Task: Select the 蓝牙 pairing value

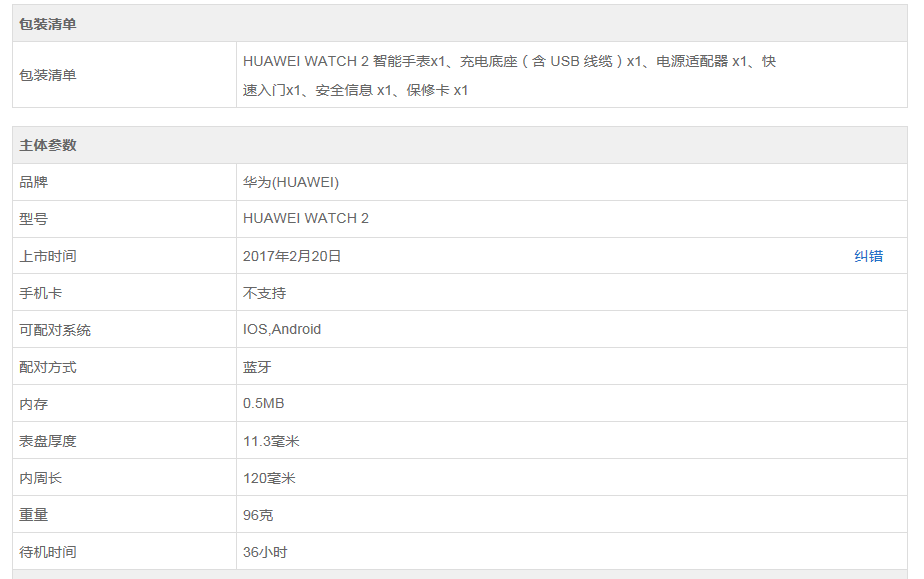Action: click(258, 367)
